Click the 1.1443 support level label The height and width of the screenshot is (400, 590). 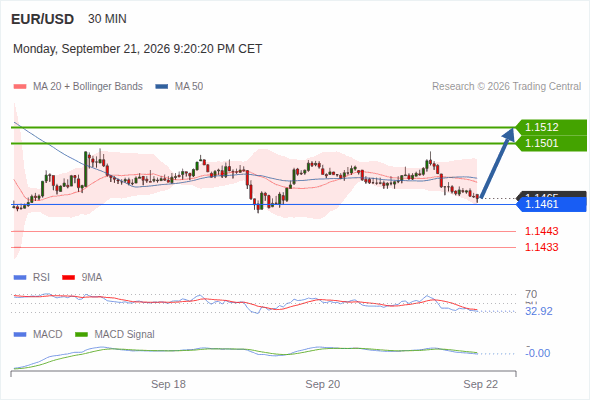click(x=541, y=231)
